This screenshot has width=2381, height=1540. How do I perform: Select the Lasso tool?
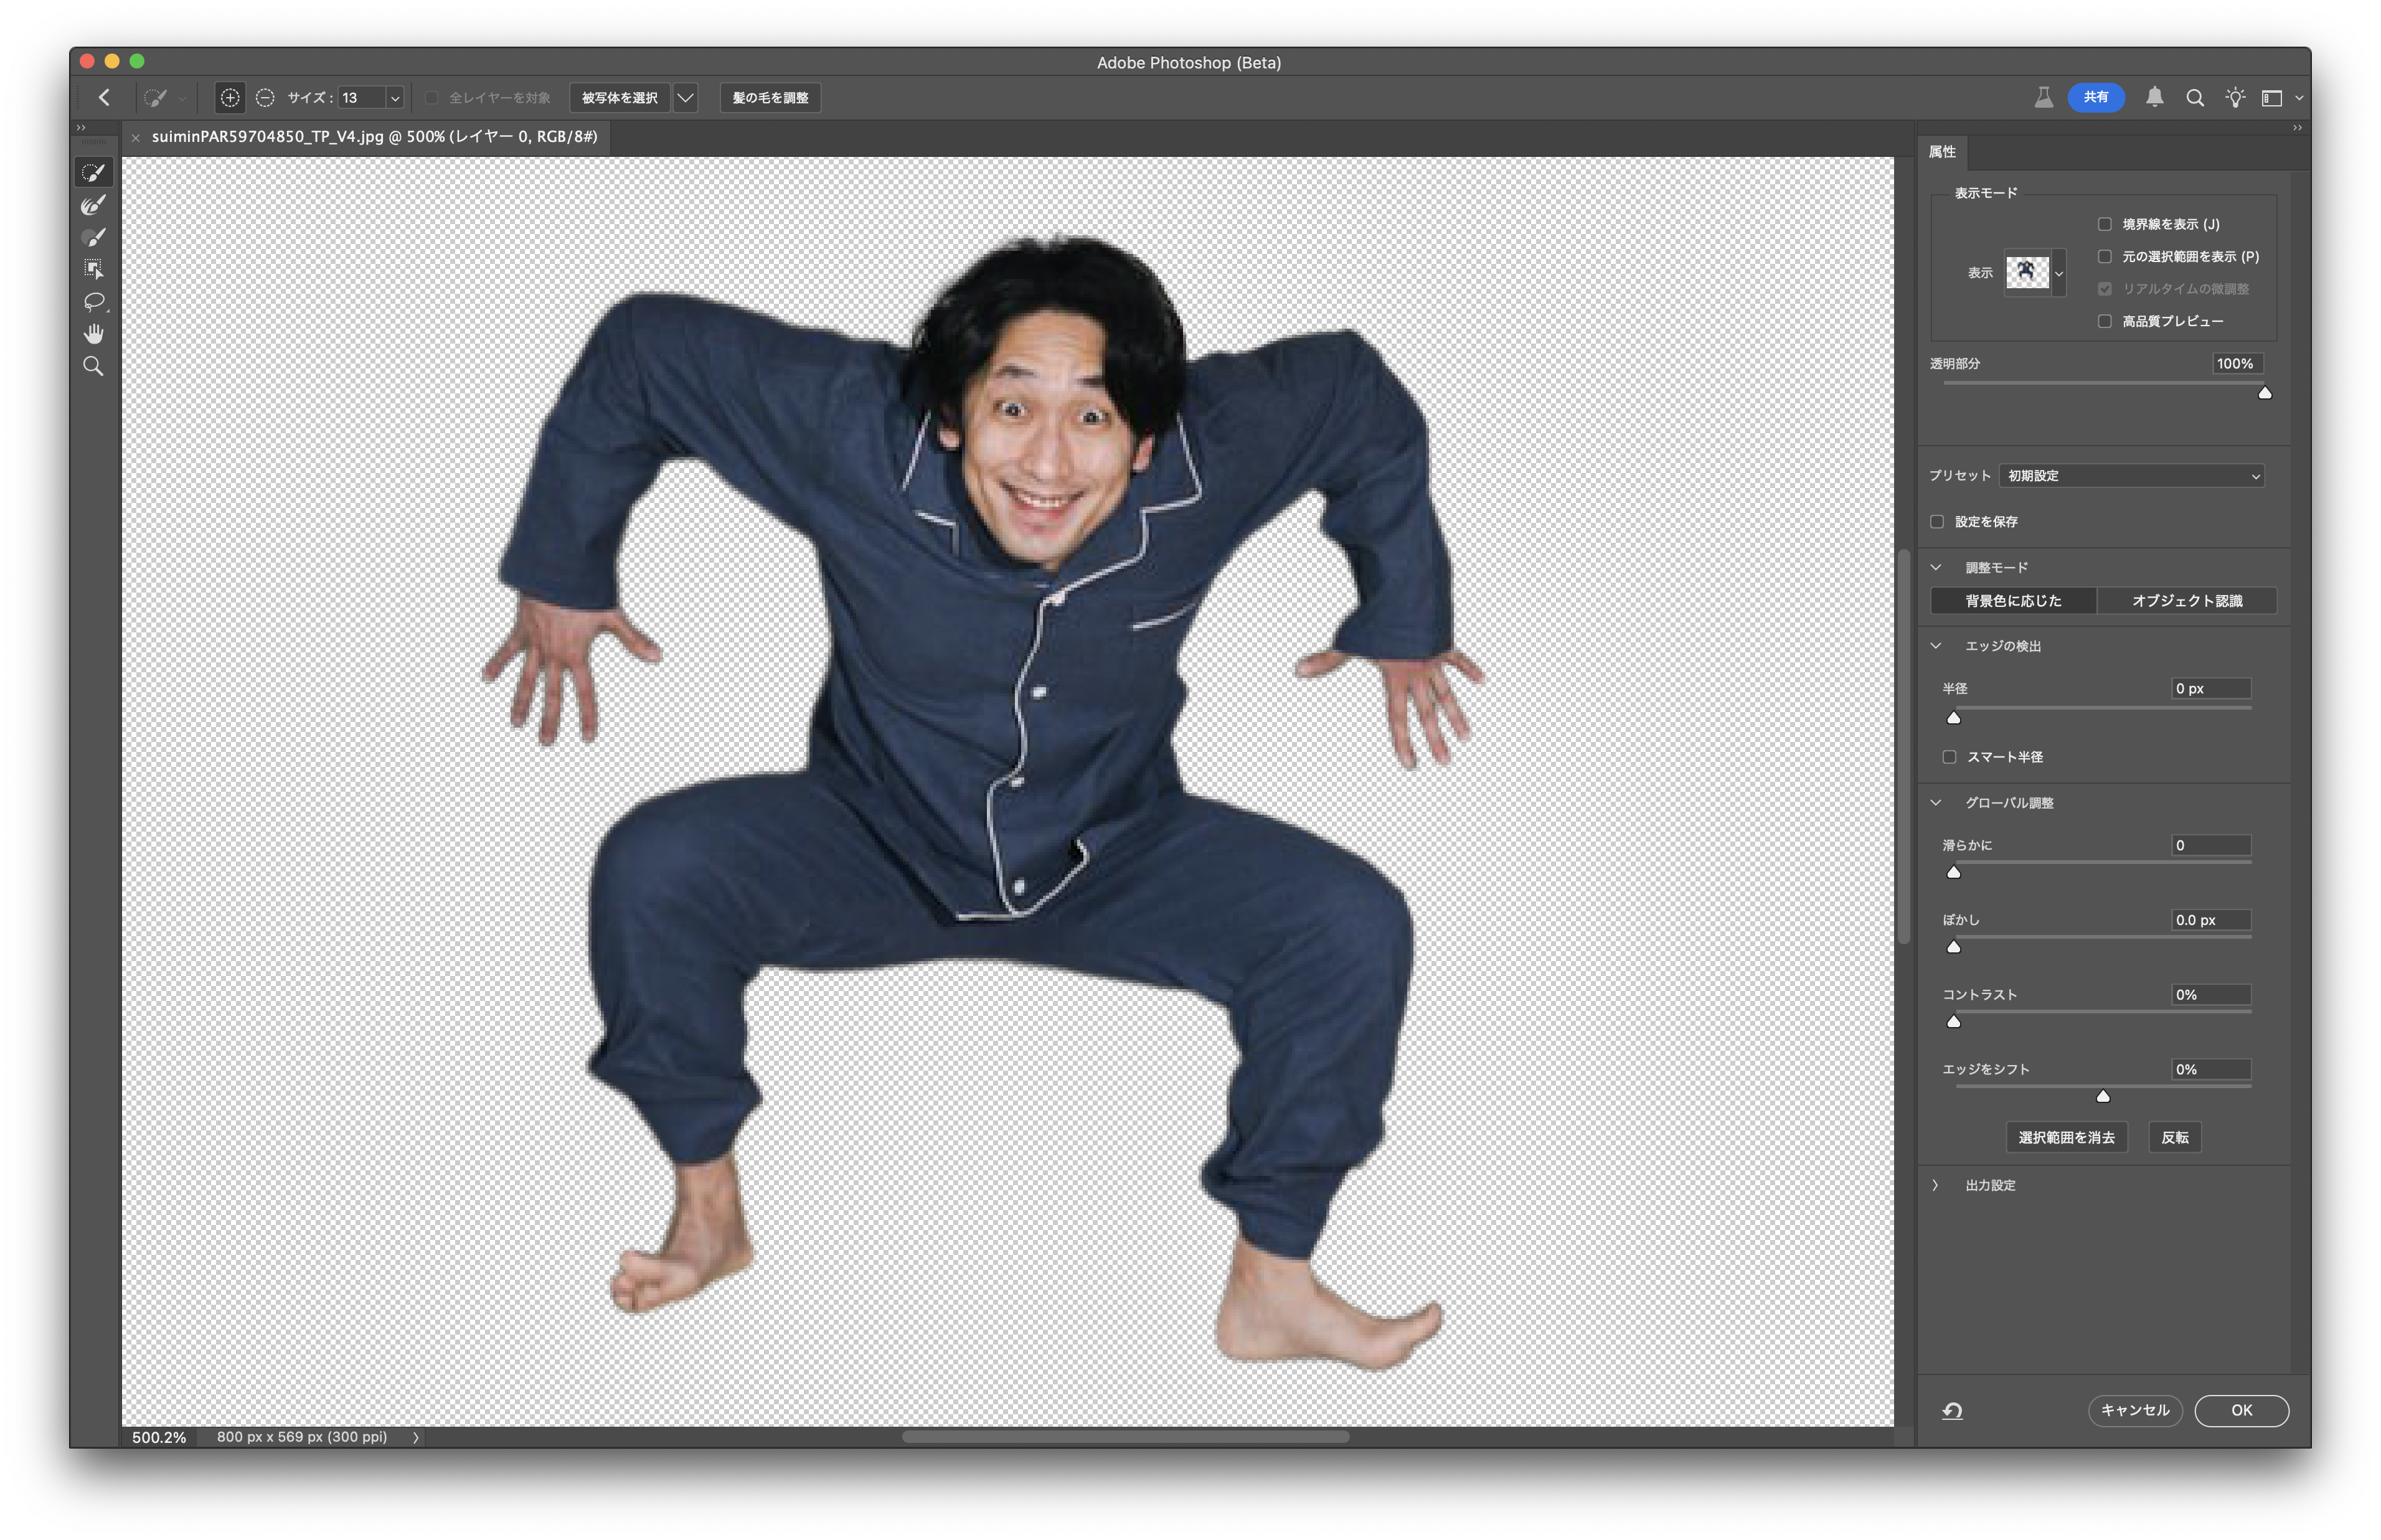pyautogui.click(x=93, y=301)
